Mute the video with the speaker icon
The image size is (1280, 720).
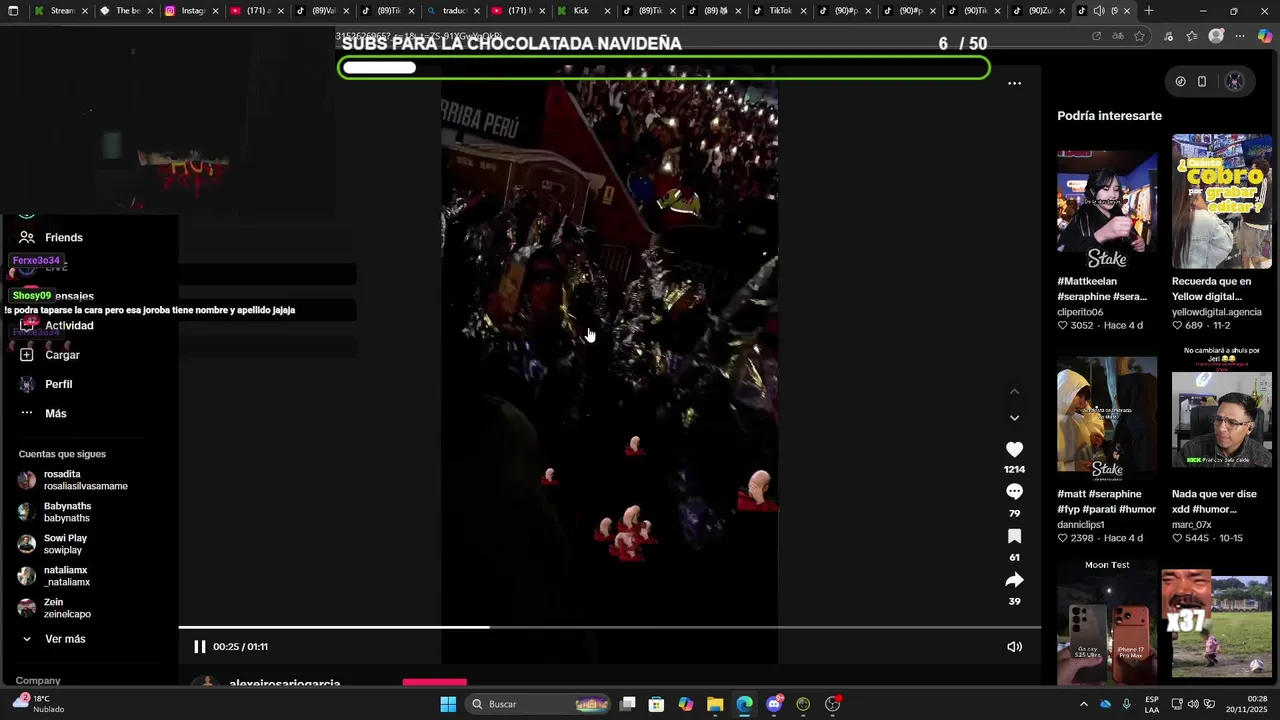pyautogui.click(x=1014, y=647)
